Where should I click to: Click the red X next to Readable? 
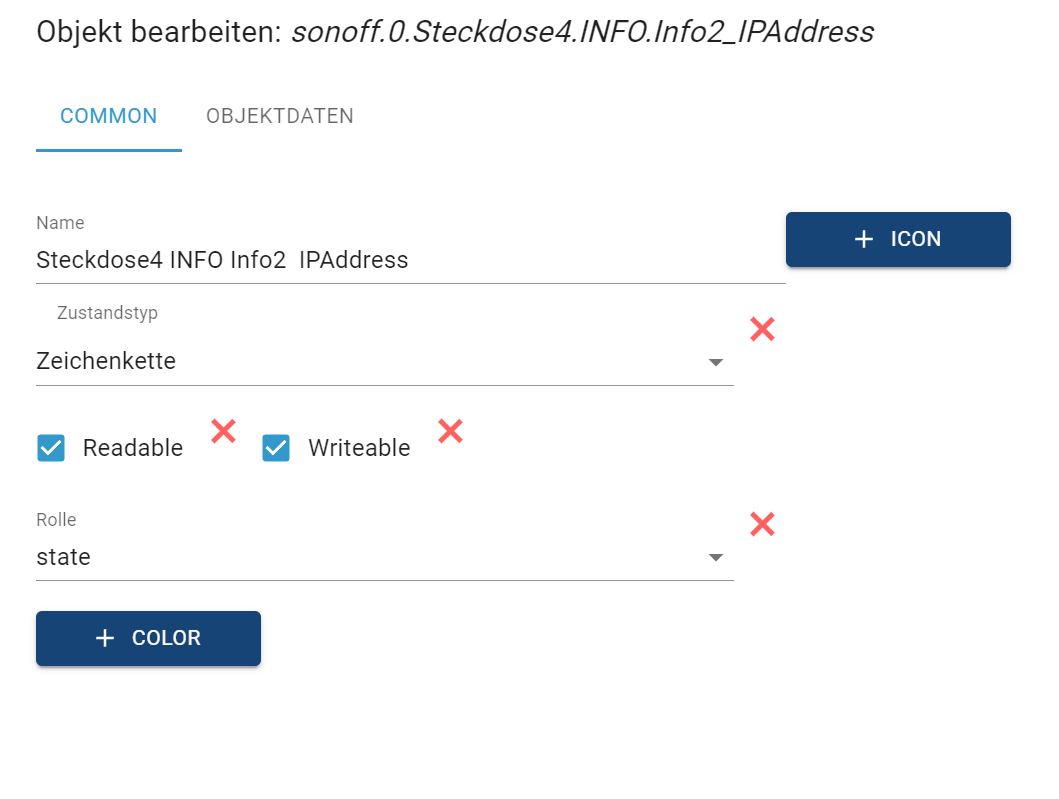[223, 431]
